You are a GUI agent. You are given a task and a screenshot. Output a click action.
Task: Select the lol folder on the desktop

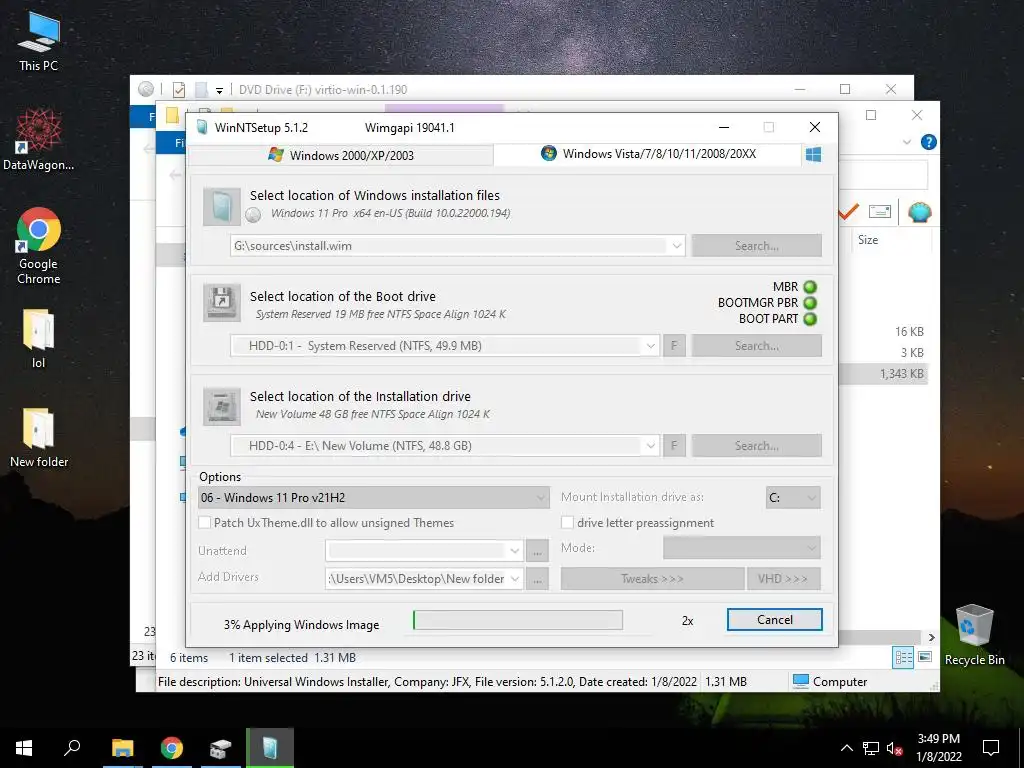click(39, 339)
